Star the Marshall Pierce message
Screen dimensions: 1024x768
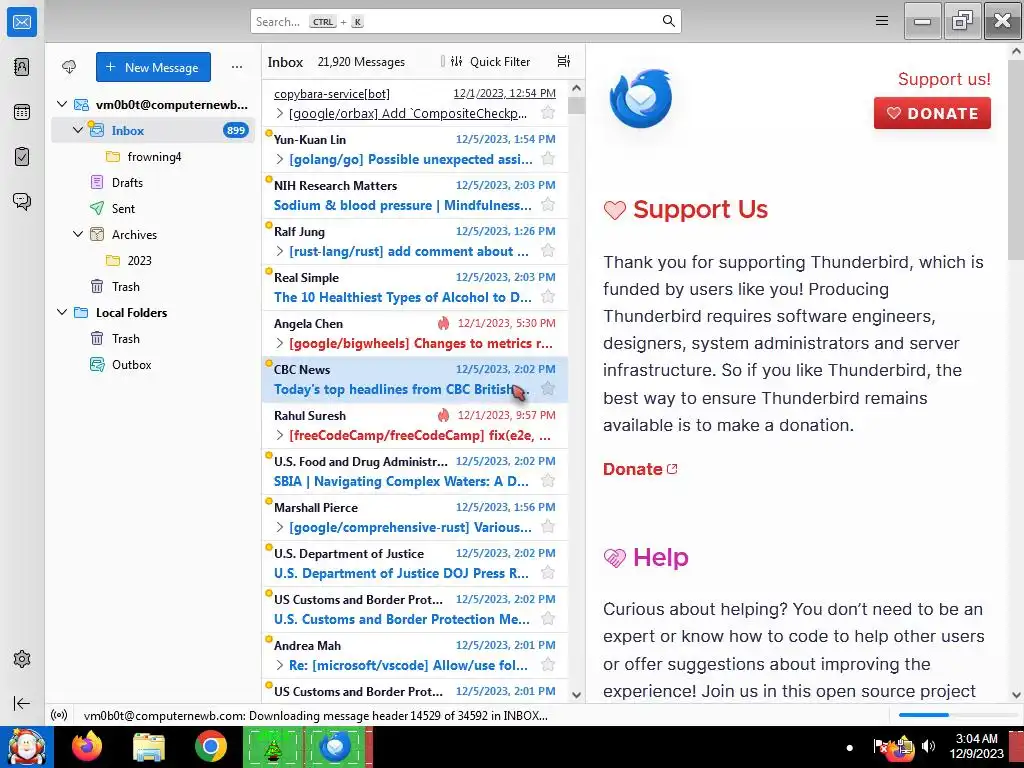[x=548, y=527]
